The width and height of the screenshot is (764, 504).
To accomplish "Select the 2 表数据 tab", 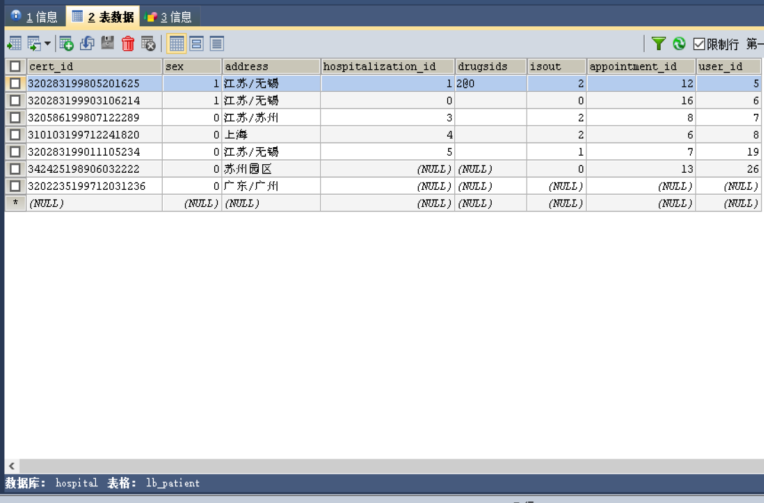I will [103, 17].
